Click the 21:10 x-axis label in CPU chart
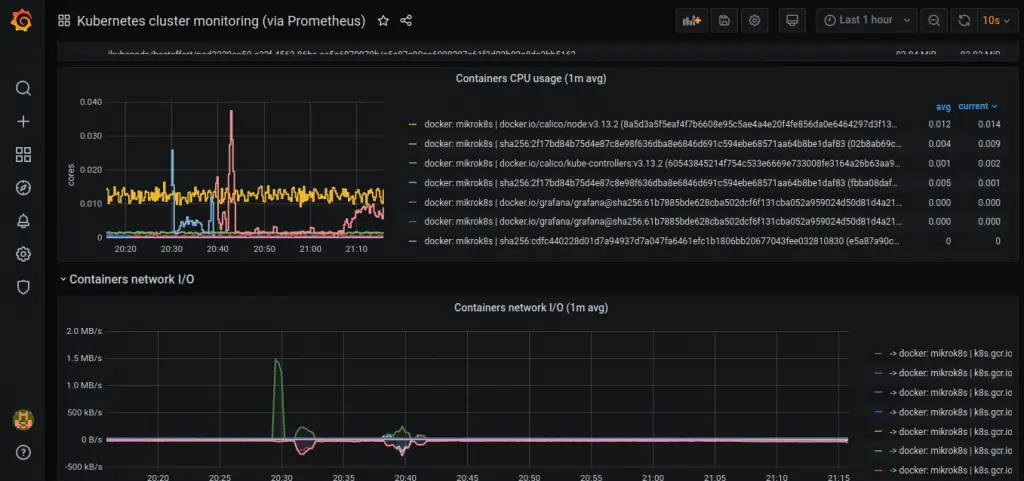 pos(356,249)
